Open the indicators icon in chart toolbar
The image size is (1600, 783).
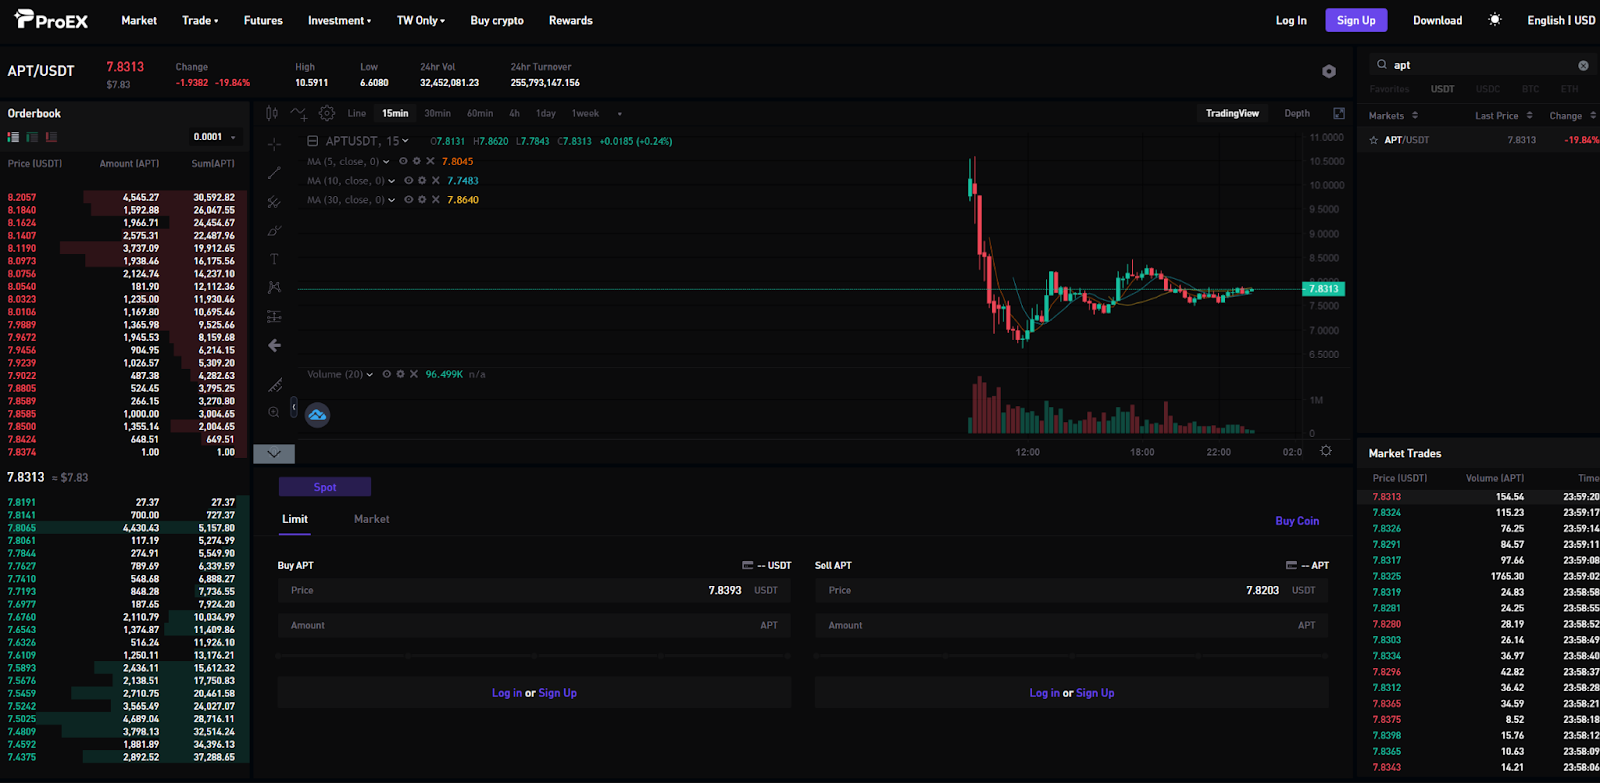299,113
